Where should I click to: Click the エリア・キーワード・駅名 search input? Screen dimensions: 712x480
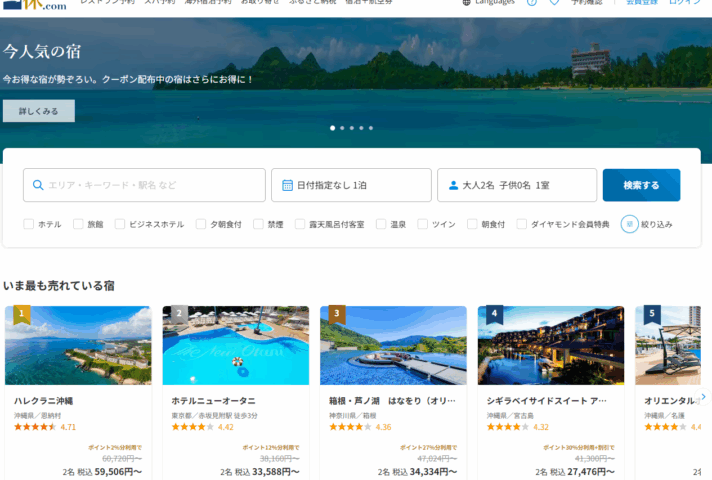144,185
